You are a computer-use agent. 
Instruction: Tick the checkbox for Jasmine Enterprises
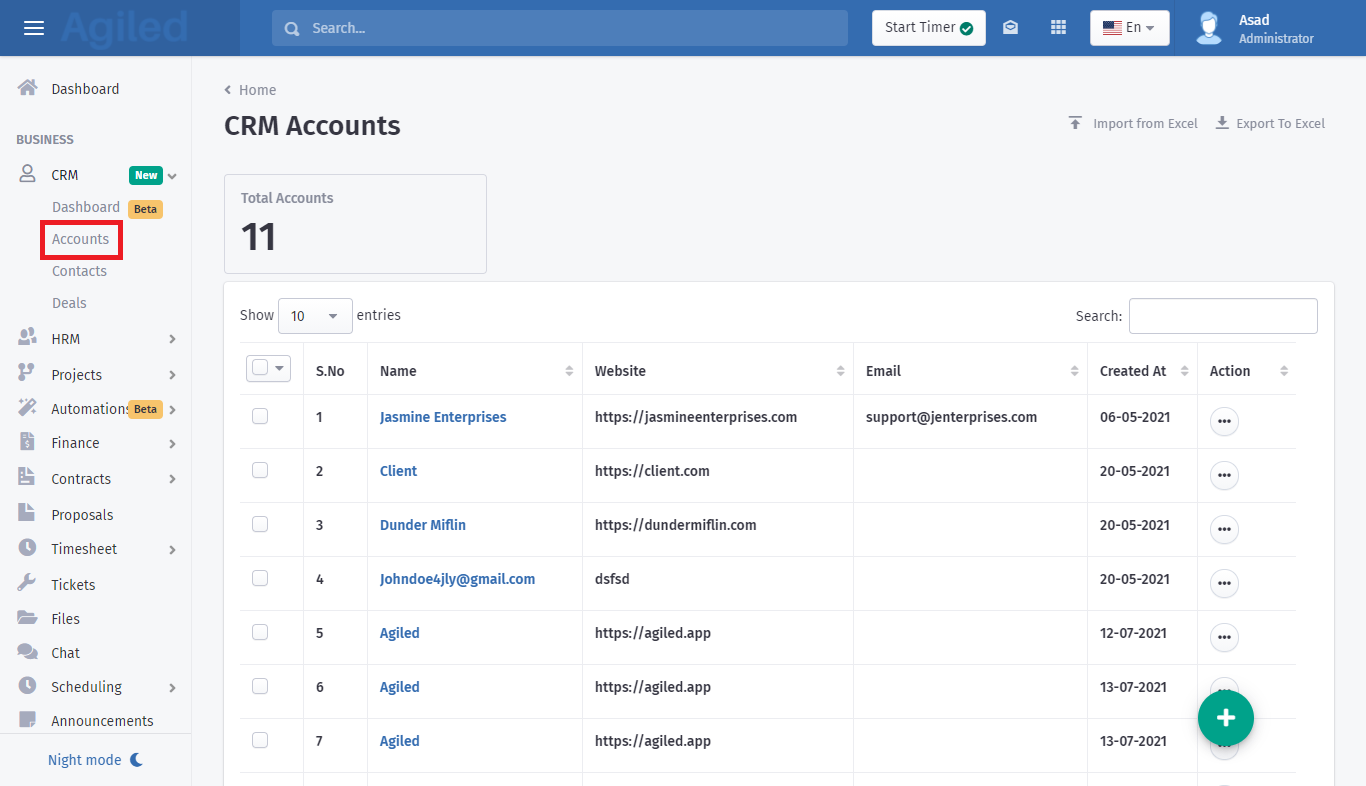pyautogui.click(x=260, y=416)
